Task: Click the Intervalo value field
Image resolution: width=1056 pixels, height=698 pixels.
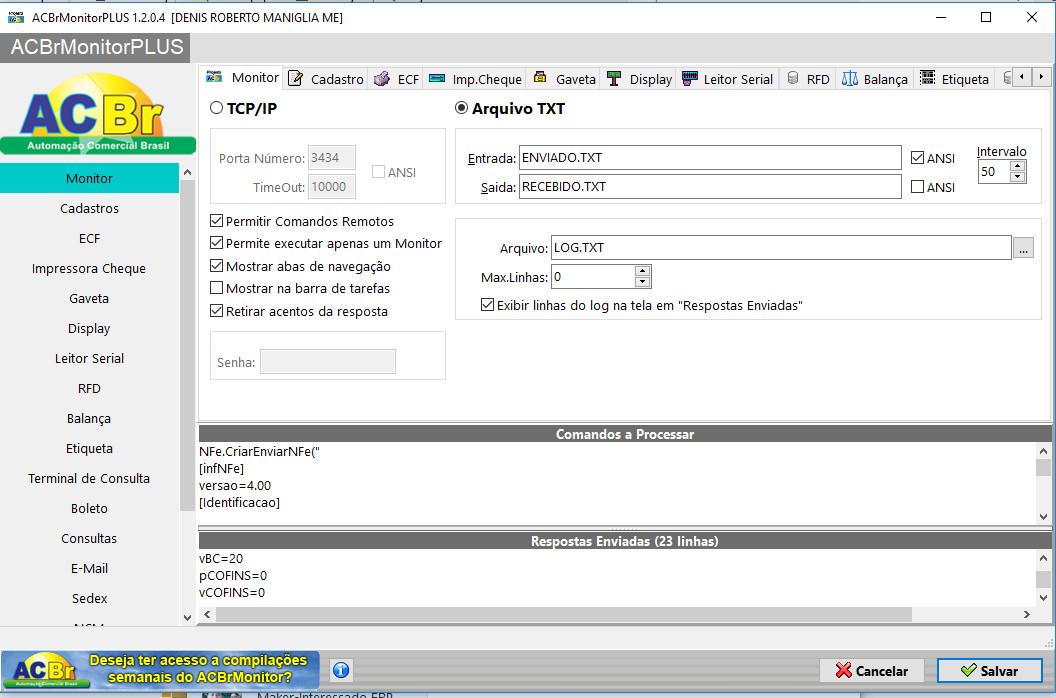Action: point(993,171)
